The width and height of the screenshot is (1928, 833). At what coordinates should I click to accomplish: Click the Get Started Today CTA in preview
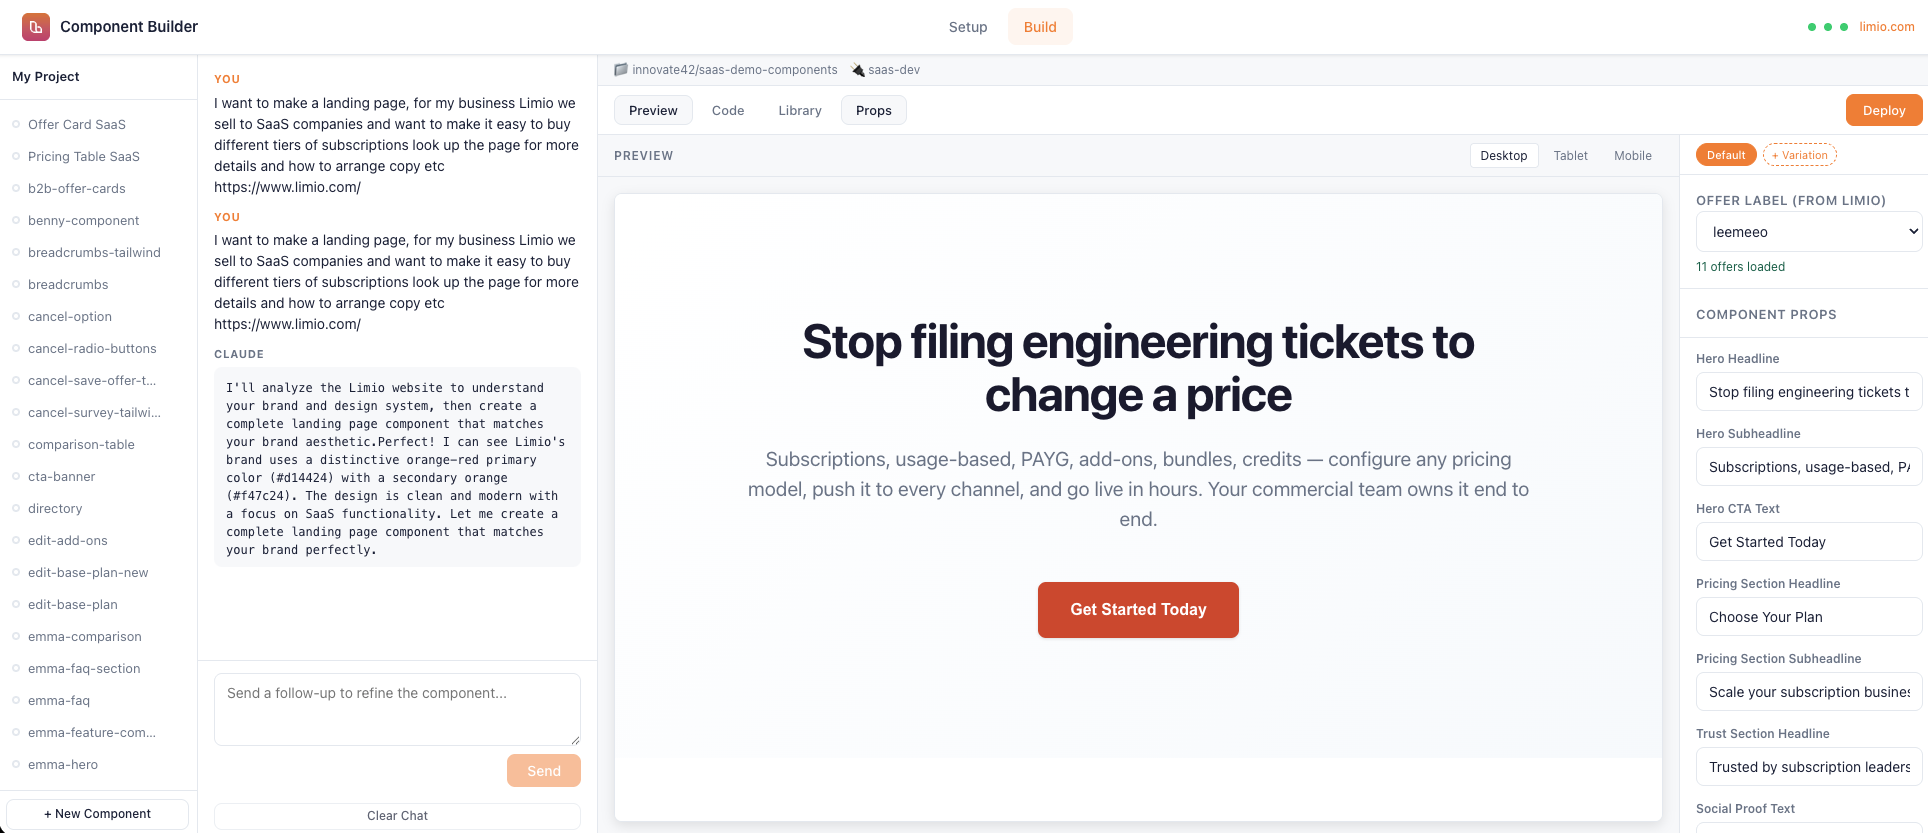[1137, 609]
